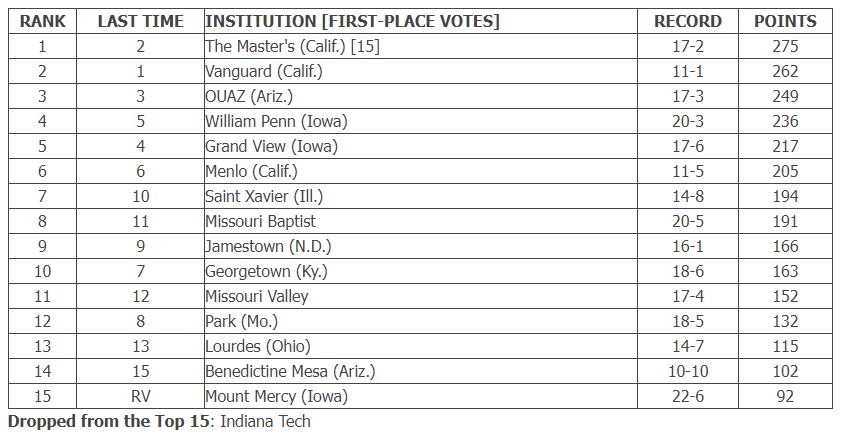The height and width of the screenshot is (437, 842).
Task: Click the 10-10 record for Benedictine Mesa
Action: (x=688, y=371)
